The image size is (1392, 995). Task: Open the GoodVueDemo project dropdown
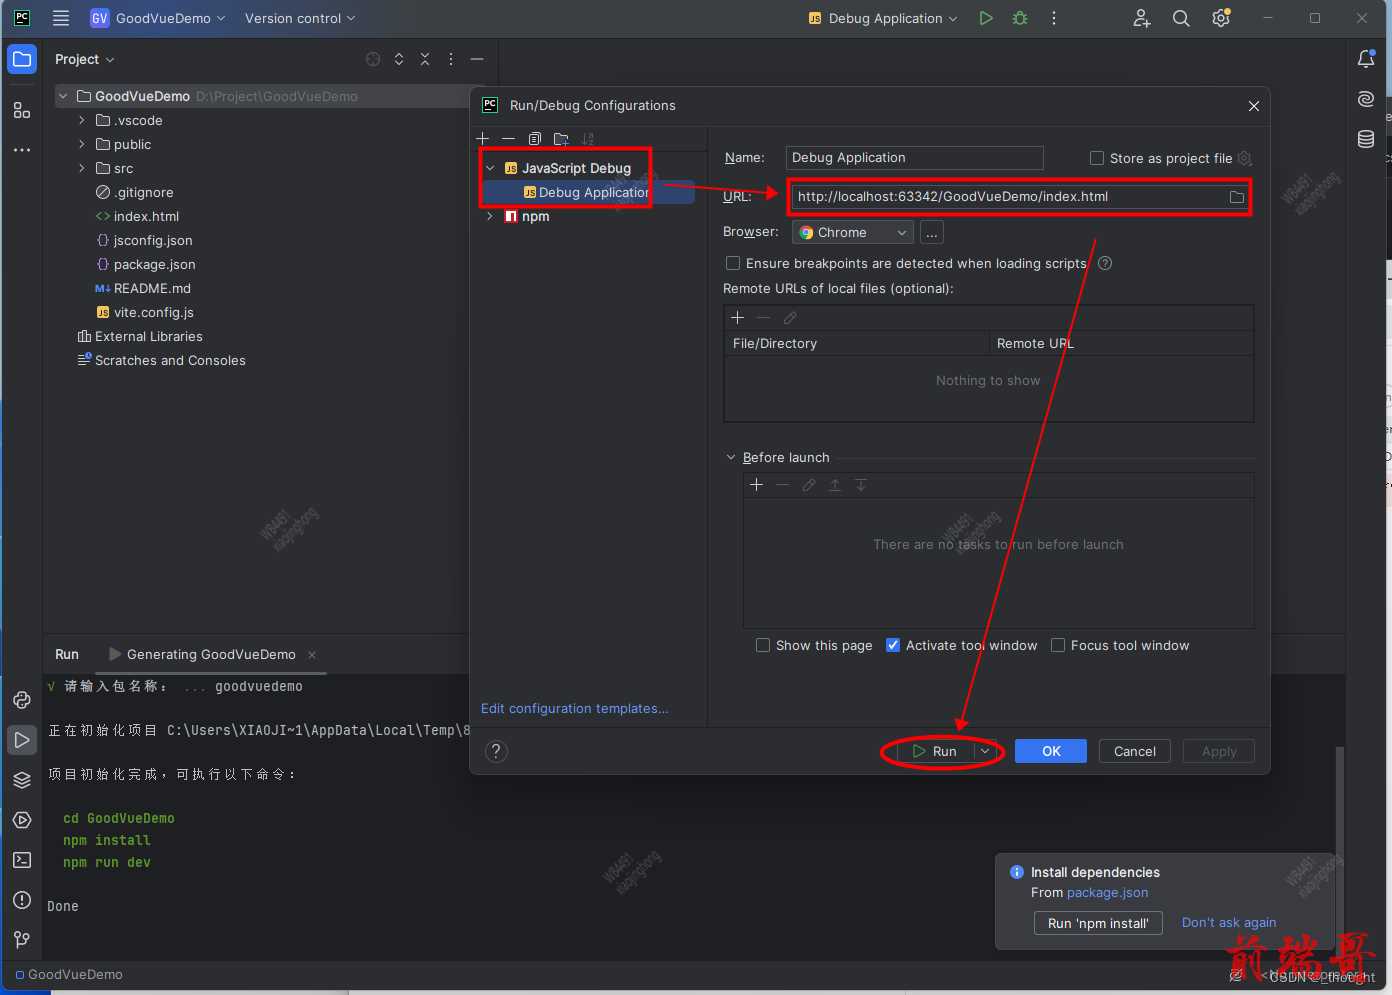click(x=158, y=18)
